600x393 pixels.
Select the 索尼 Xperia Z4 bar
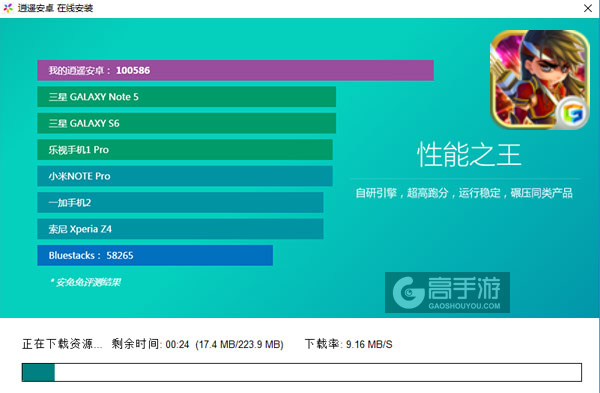click(180, 229)
